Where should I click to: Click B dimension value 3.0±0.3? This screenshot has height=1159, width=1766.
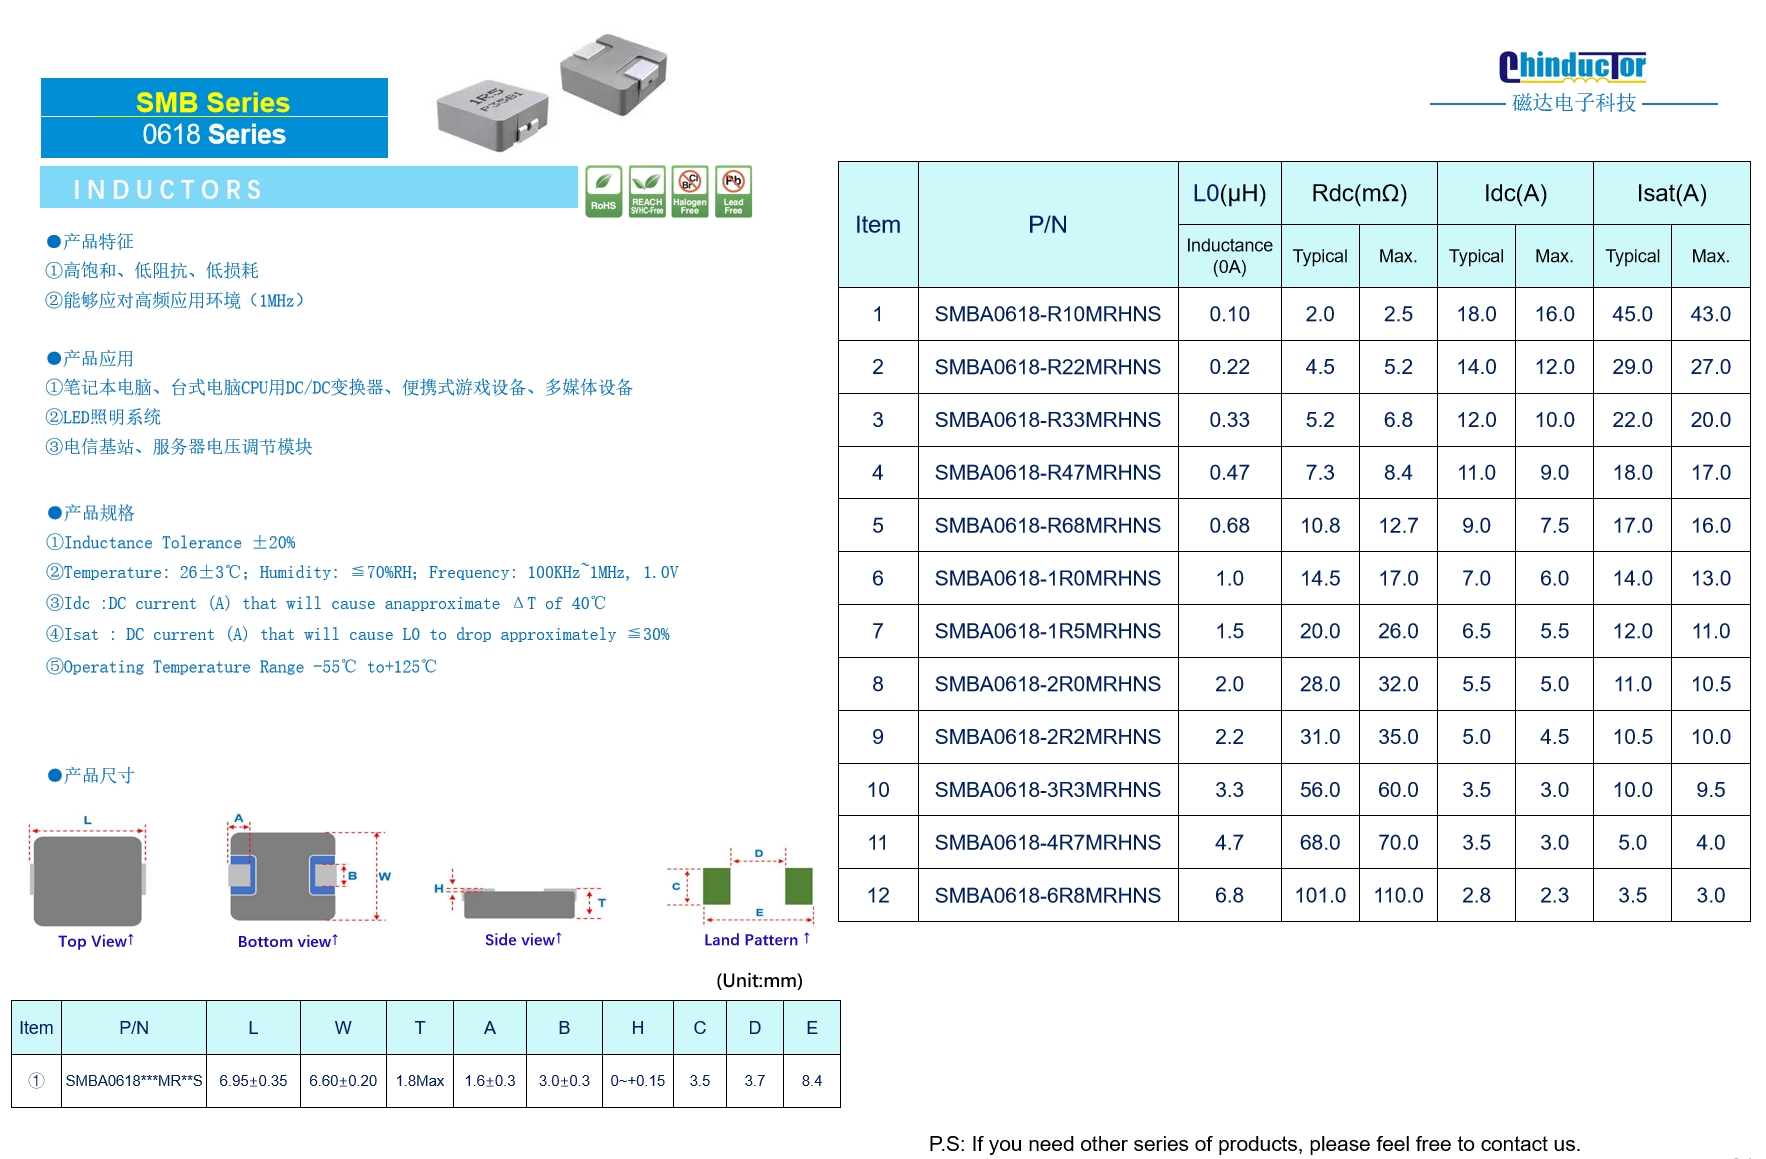pyautogui.click(x=564, y=1081)
